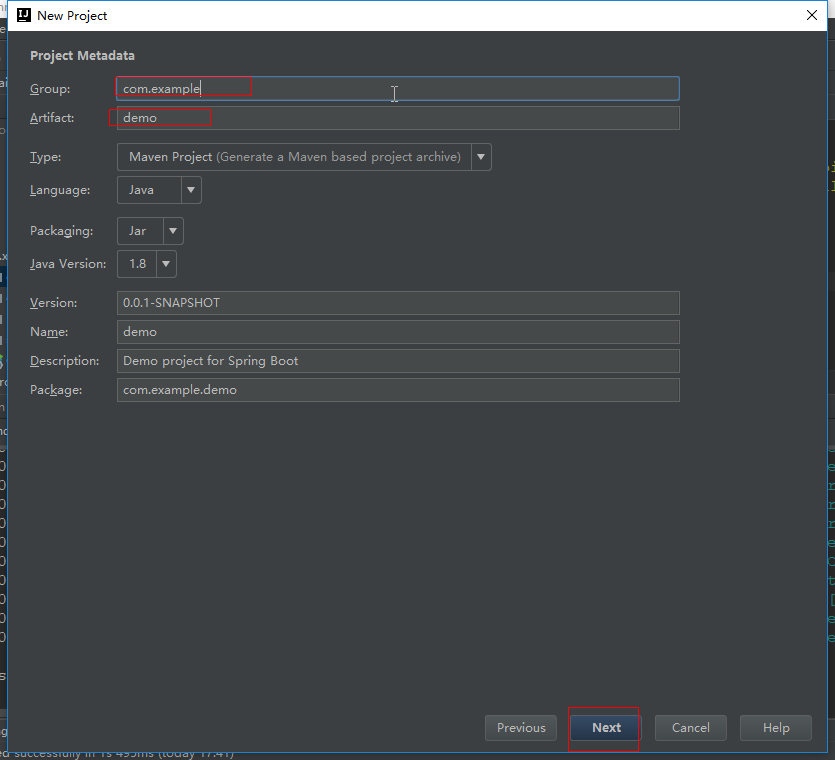
Task: Open the Language dropdown arrow
Action: point(191,190)
